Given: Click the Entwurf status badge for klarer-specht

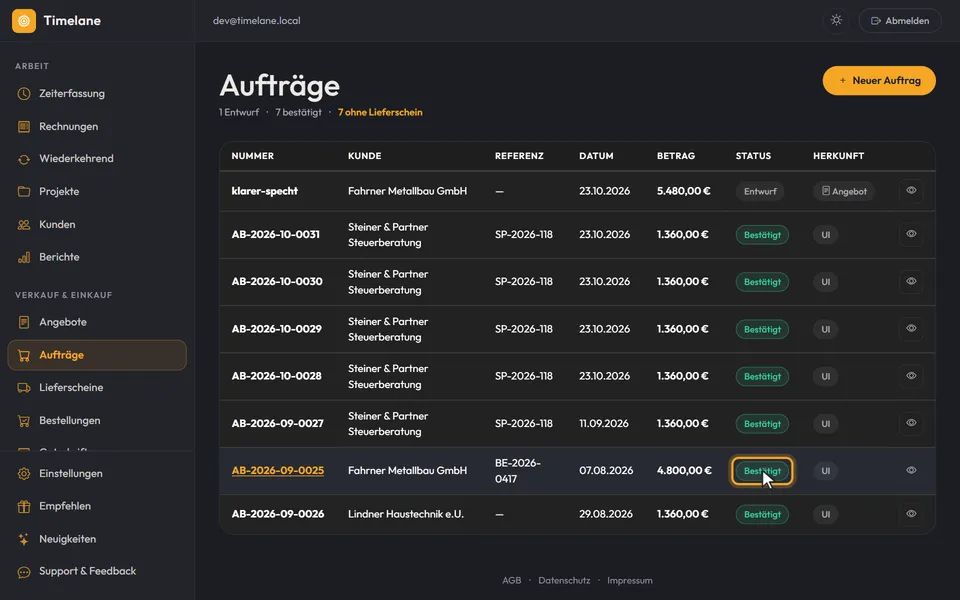Looking at the screenshot, I should (760, 192).
